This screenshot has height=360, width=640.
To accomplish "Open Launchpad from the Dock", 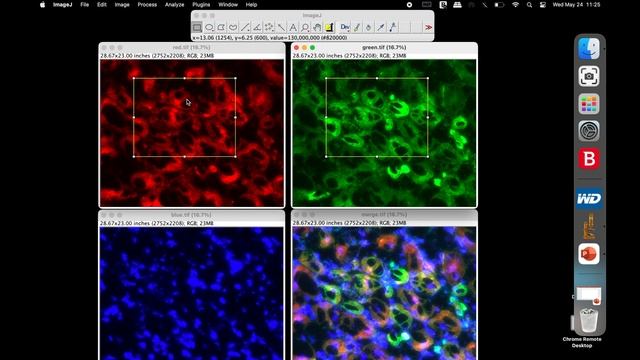I will pos(589,104).
